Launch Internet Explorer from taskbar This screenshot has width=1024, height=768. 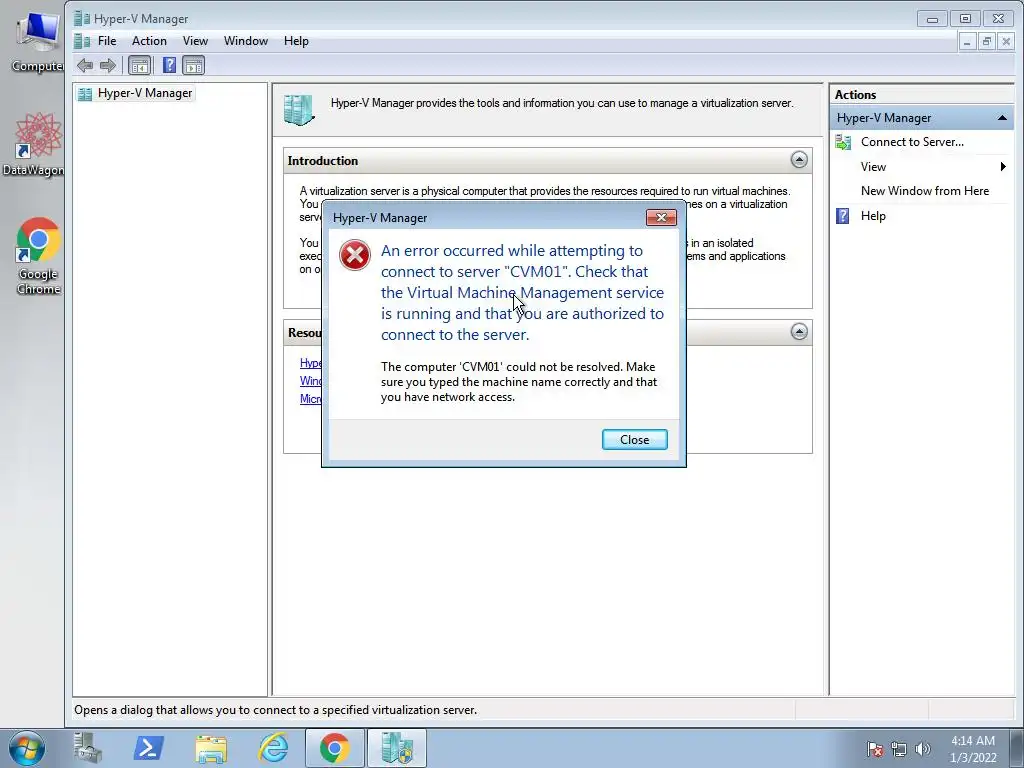pos(272,748)
